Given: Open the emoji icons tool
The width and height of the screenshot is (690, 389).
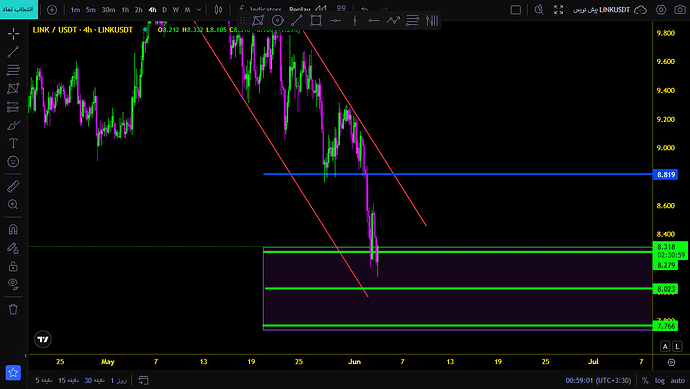Looking at the screenshot, I should [13, 161].
